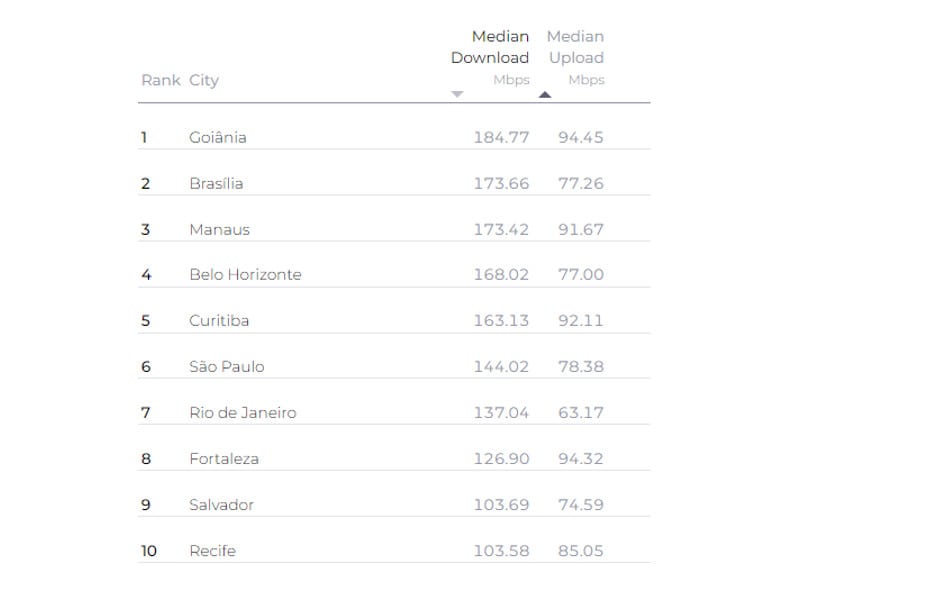Select the Median Download column header

pyautogui.click(x=490, y=47)
